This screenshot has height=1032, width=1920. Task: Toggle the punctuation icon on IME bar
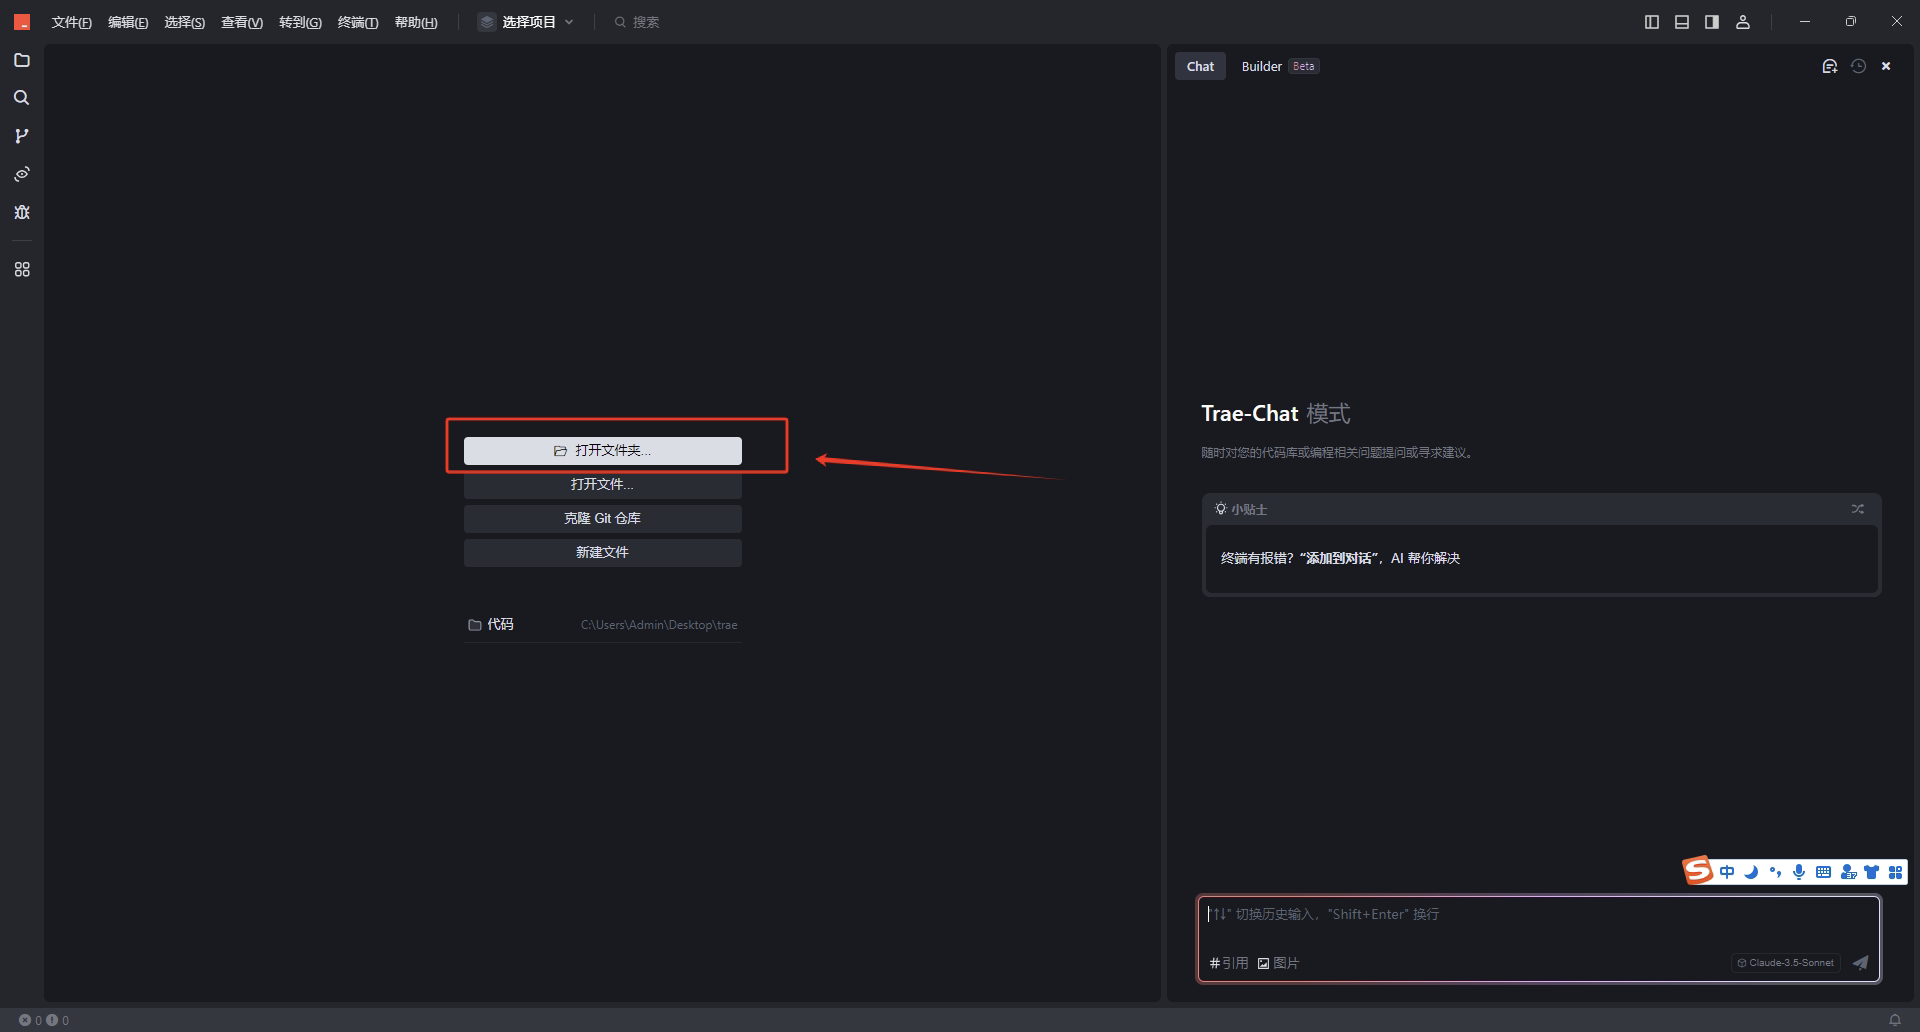pos(1775,872)
